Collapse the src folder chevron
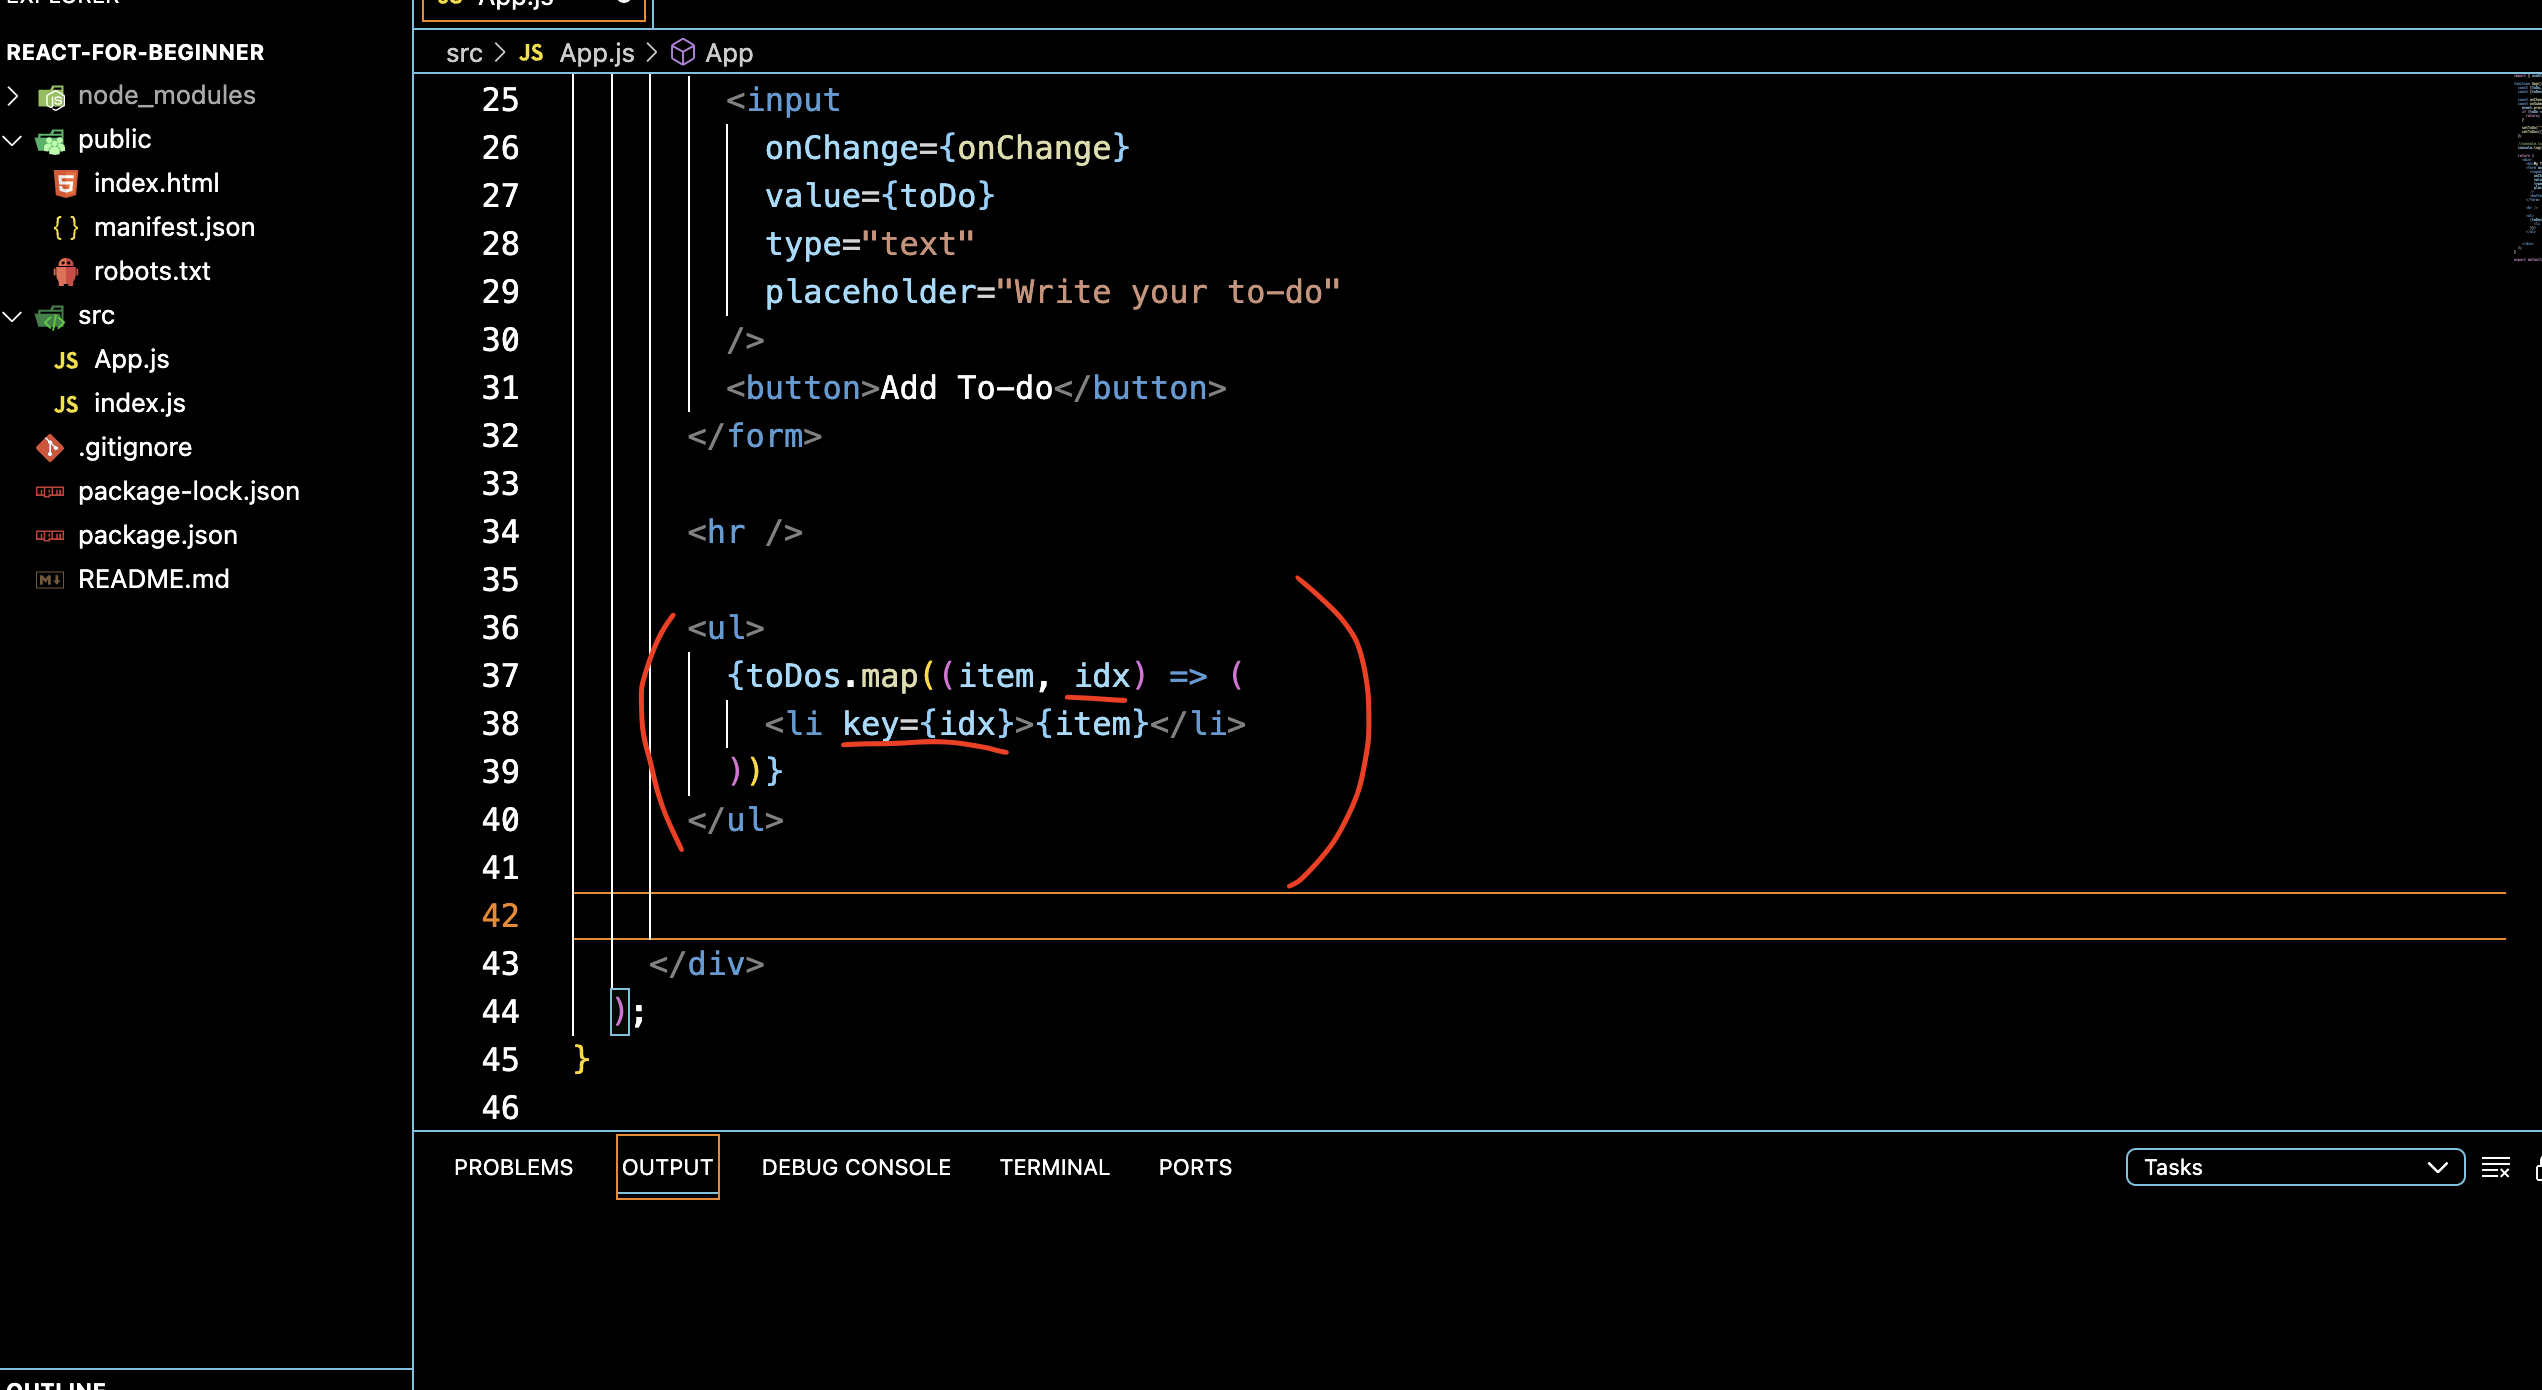Screen dimensions: 2542x1390 coord(13,315)
